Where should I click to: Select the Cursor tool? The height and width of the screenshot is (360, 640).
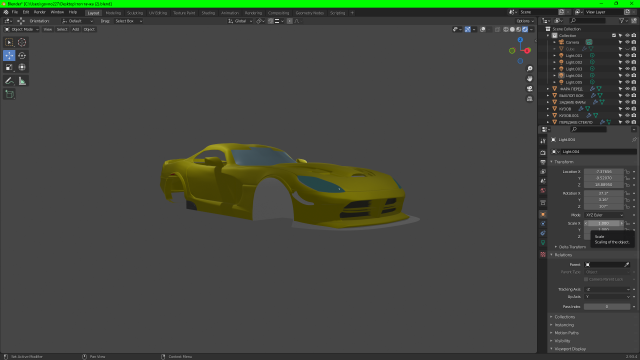click(x=22, y=42)
